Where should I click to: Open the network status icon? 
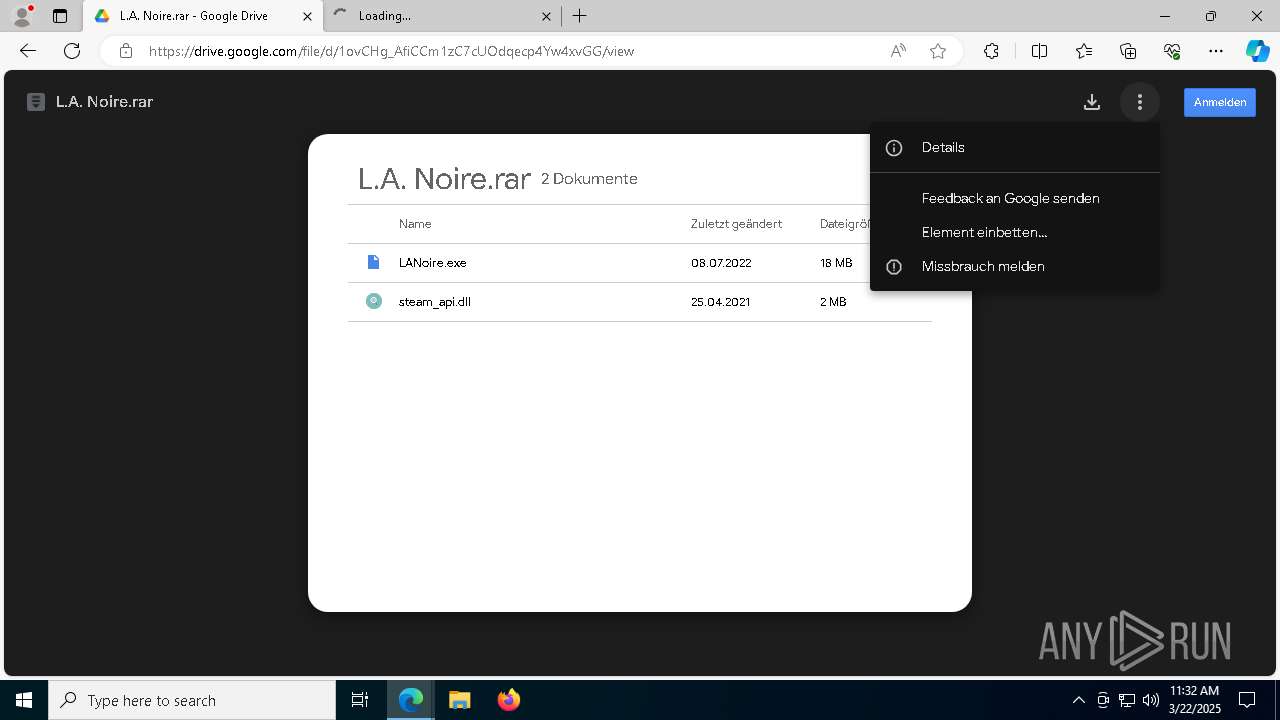[1126, 700]
